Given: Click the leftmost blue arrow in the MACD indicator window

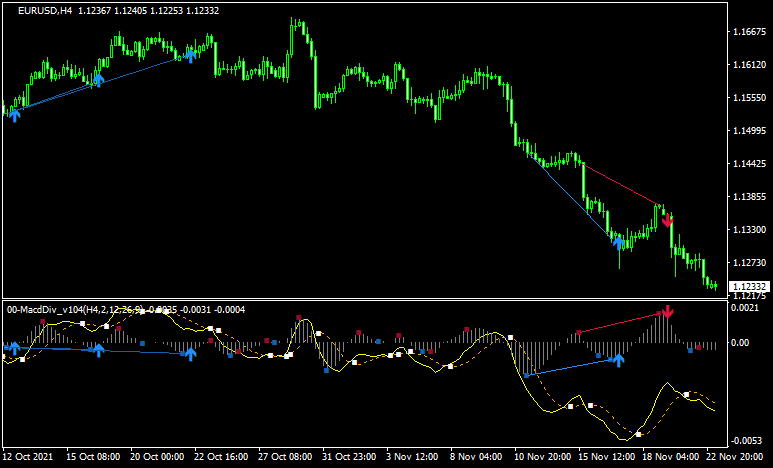Looking at the screenshot, I should (14, 349).
